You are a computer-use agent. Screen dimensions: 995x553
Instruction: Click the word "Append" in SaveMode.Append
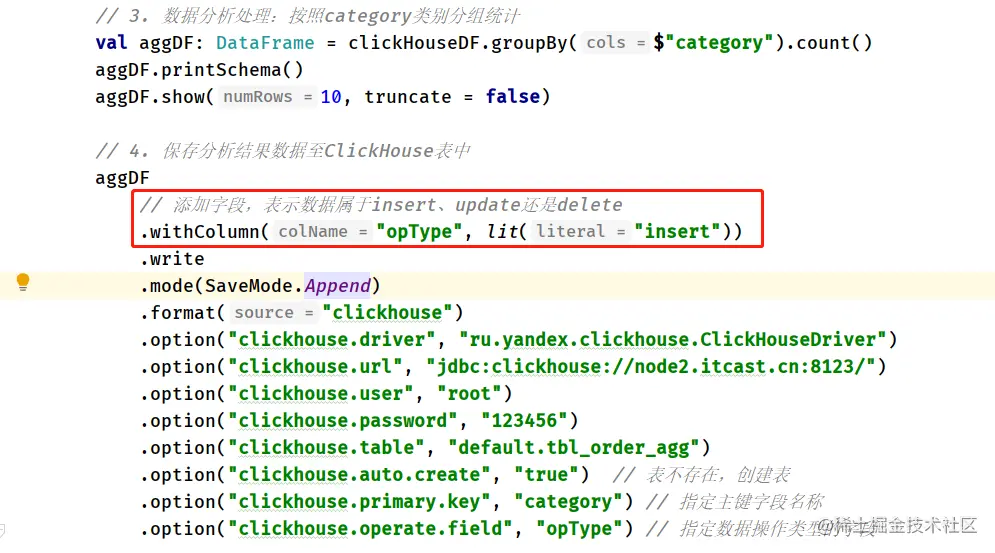point(337,286)
